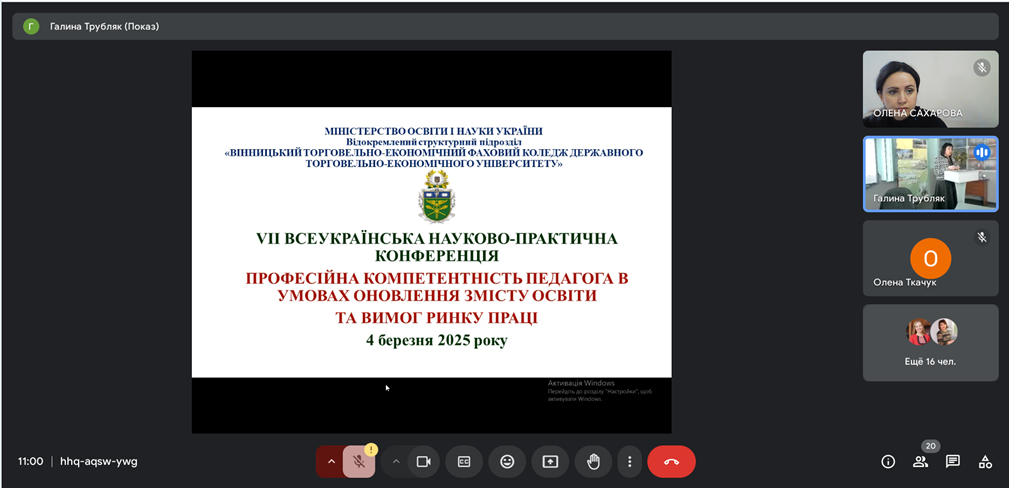Image resolution: width=1009 pixels, height=488 pixels.
Task: Toggle the camera on or off
Action: 423,462
